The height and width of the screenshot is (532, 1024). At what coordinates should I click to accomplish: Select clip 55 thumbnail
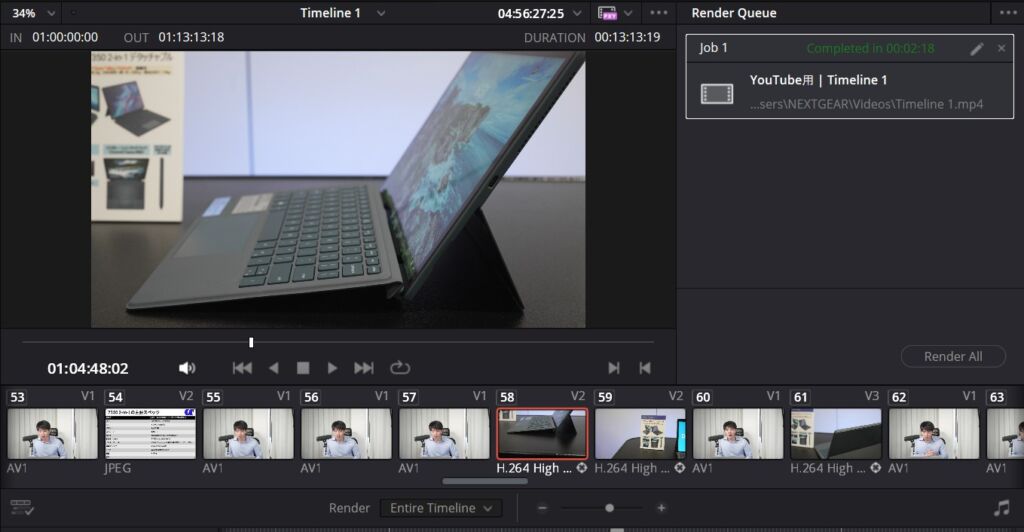pyautogui.click(x=248, y=433)
